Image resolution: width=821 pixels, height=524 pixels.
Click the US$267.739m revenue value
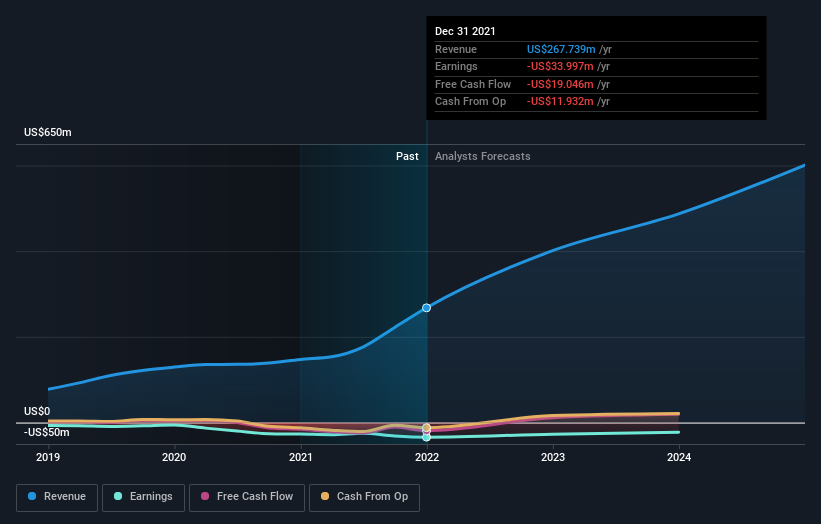[x=561, y=49]
